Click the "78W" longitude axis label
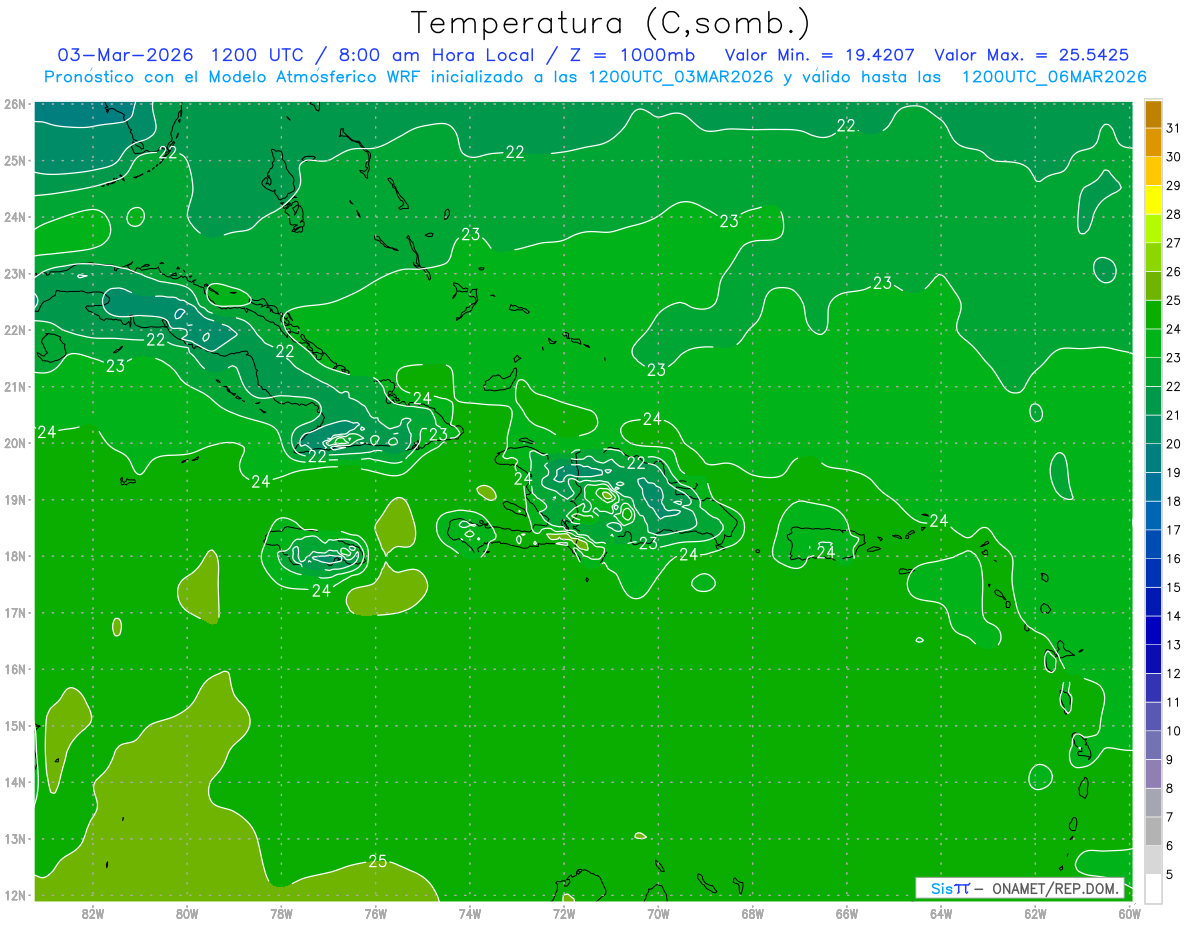The height and width of the screenshot is (927, 1200). (281, 912)
